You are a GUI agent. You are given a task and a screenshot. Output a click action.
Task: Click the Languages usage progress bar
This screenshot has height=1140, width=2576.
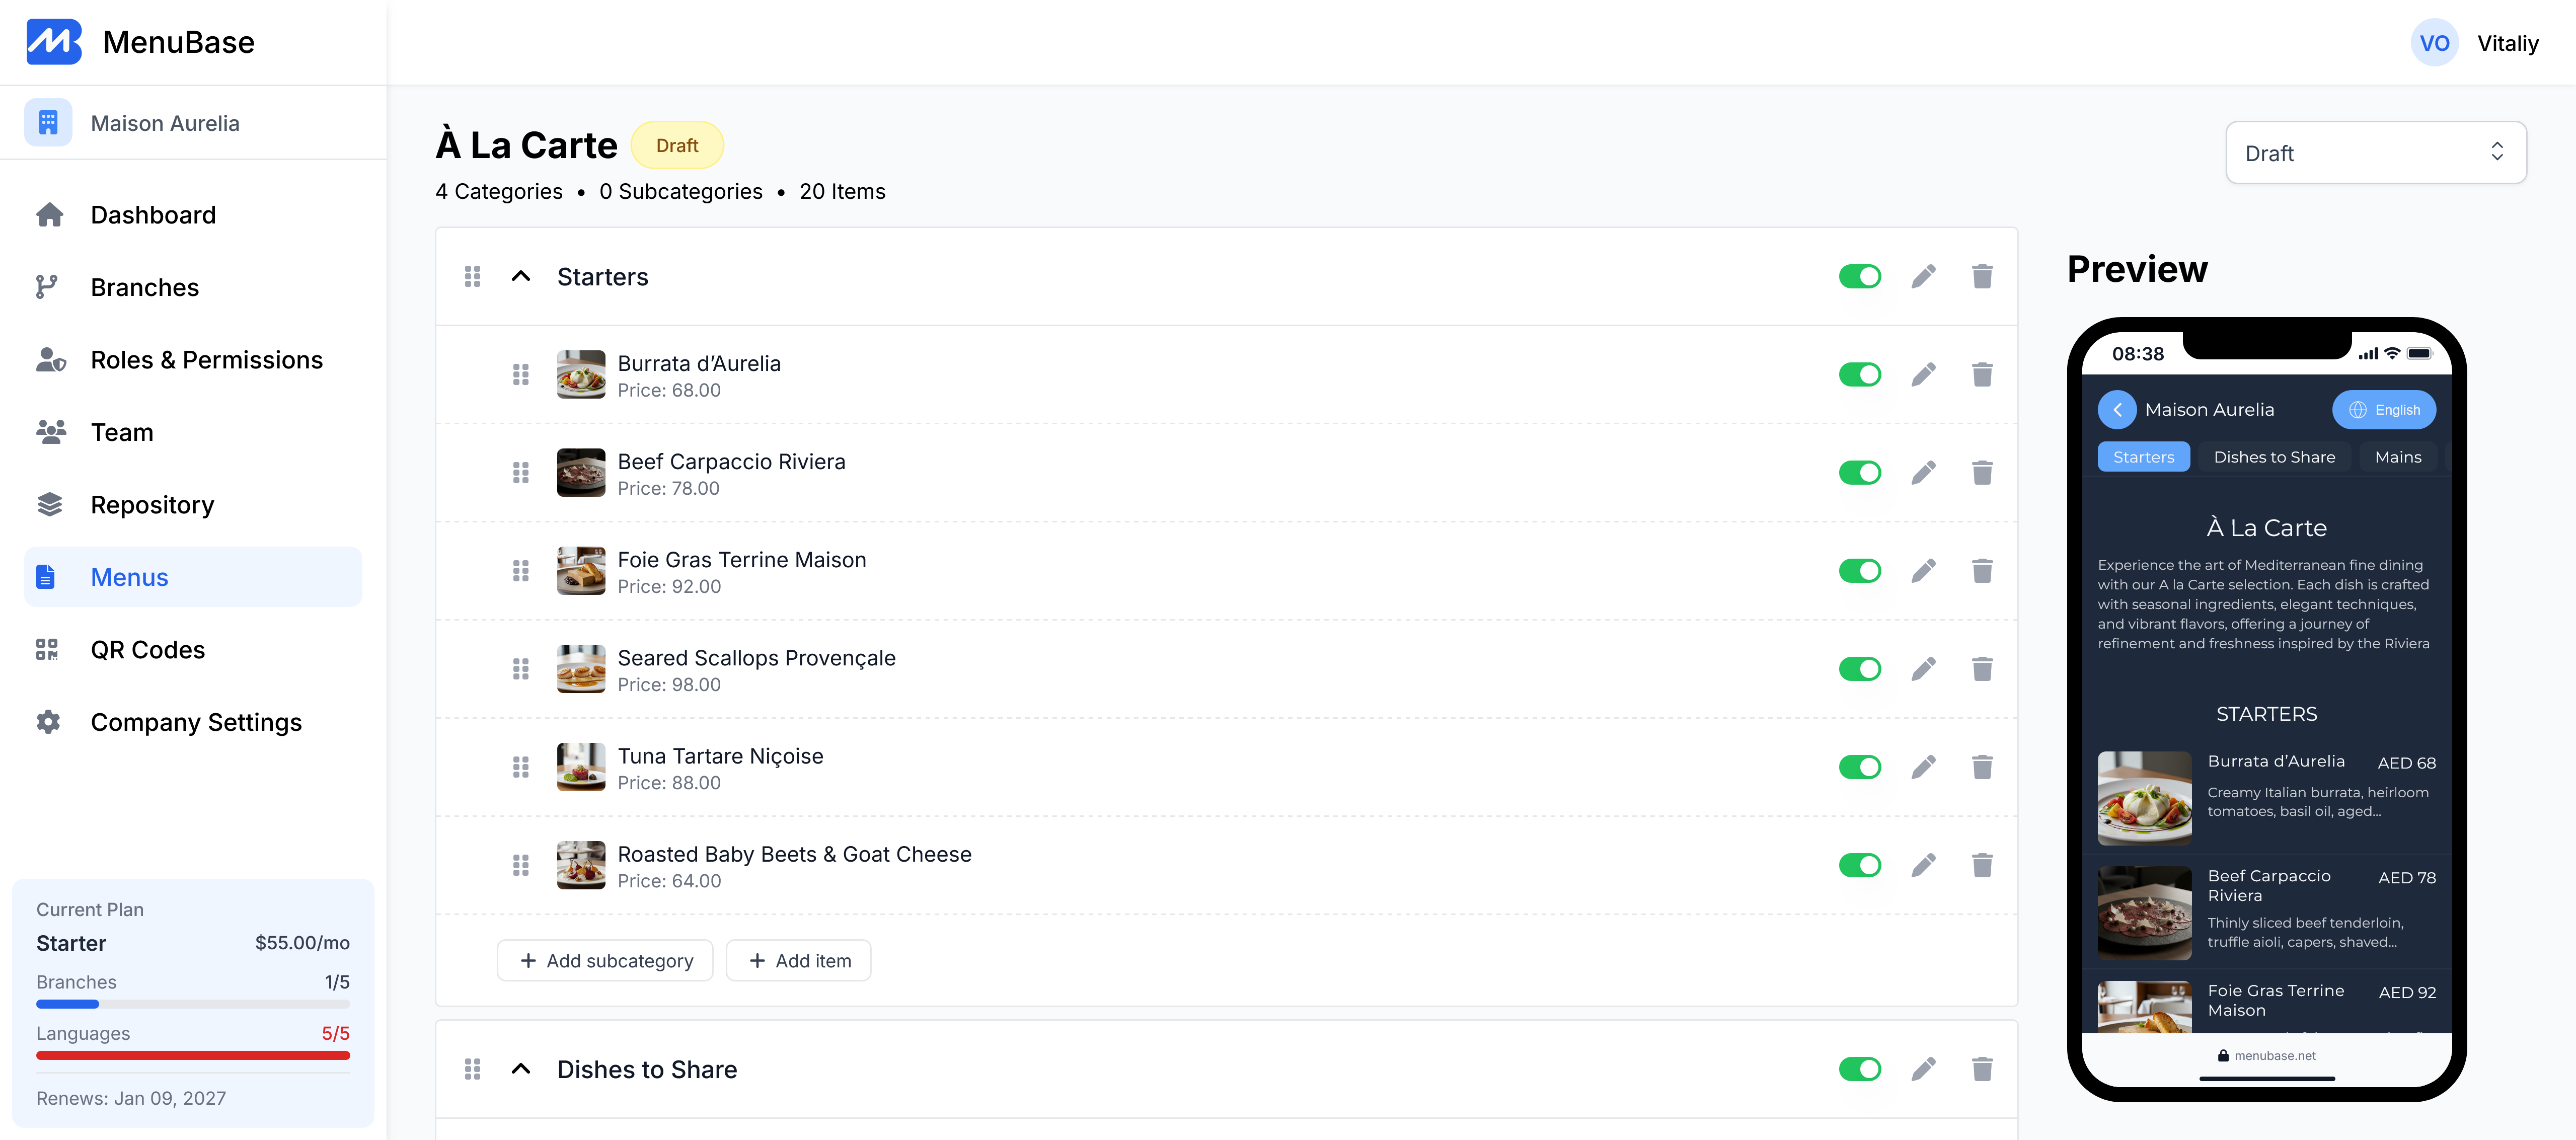pyautogui.click(x=193, y=1055)
